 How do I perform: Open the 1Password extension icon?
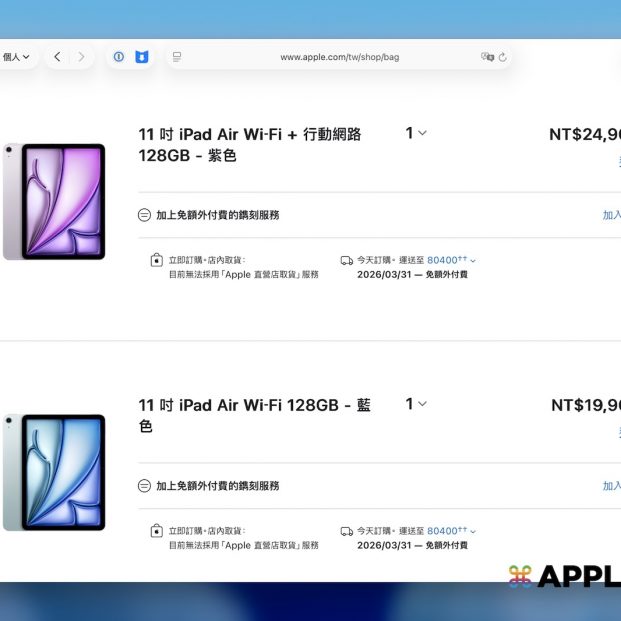click(118, 57)
